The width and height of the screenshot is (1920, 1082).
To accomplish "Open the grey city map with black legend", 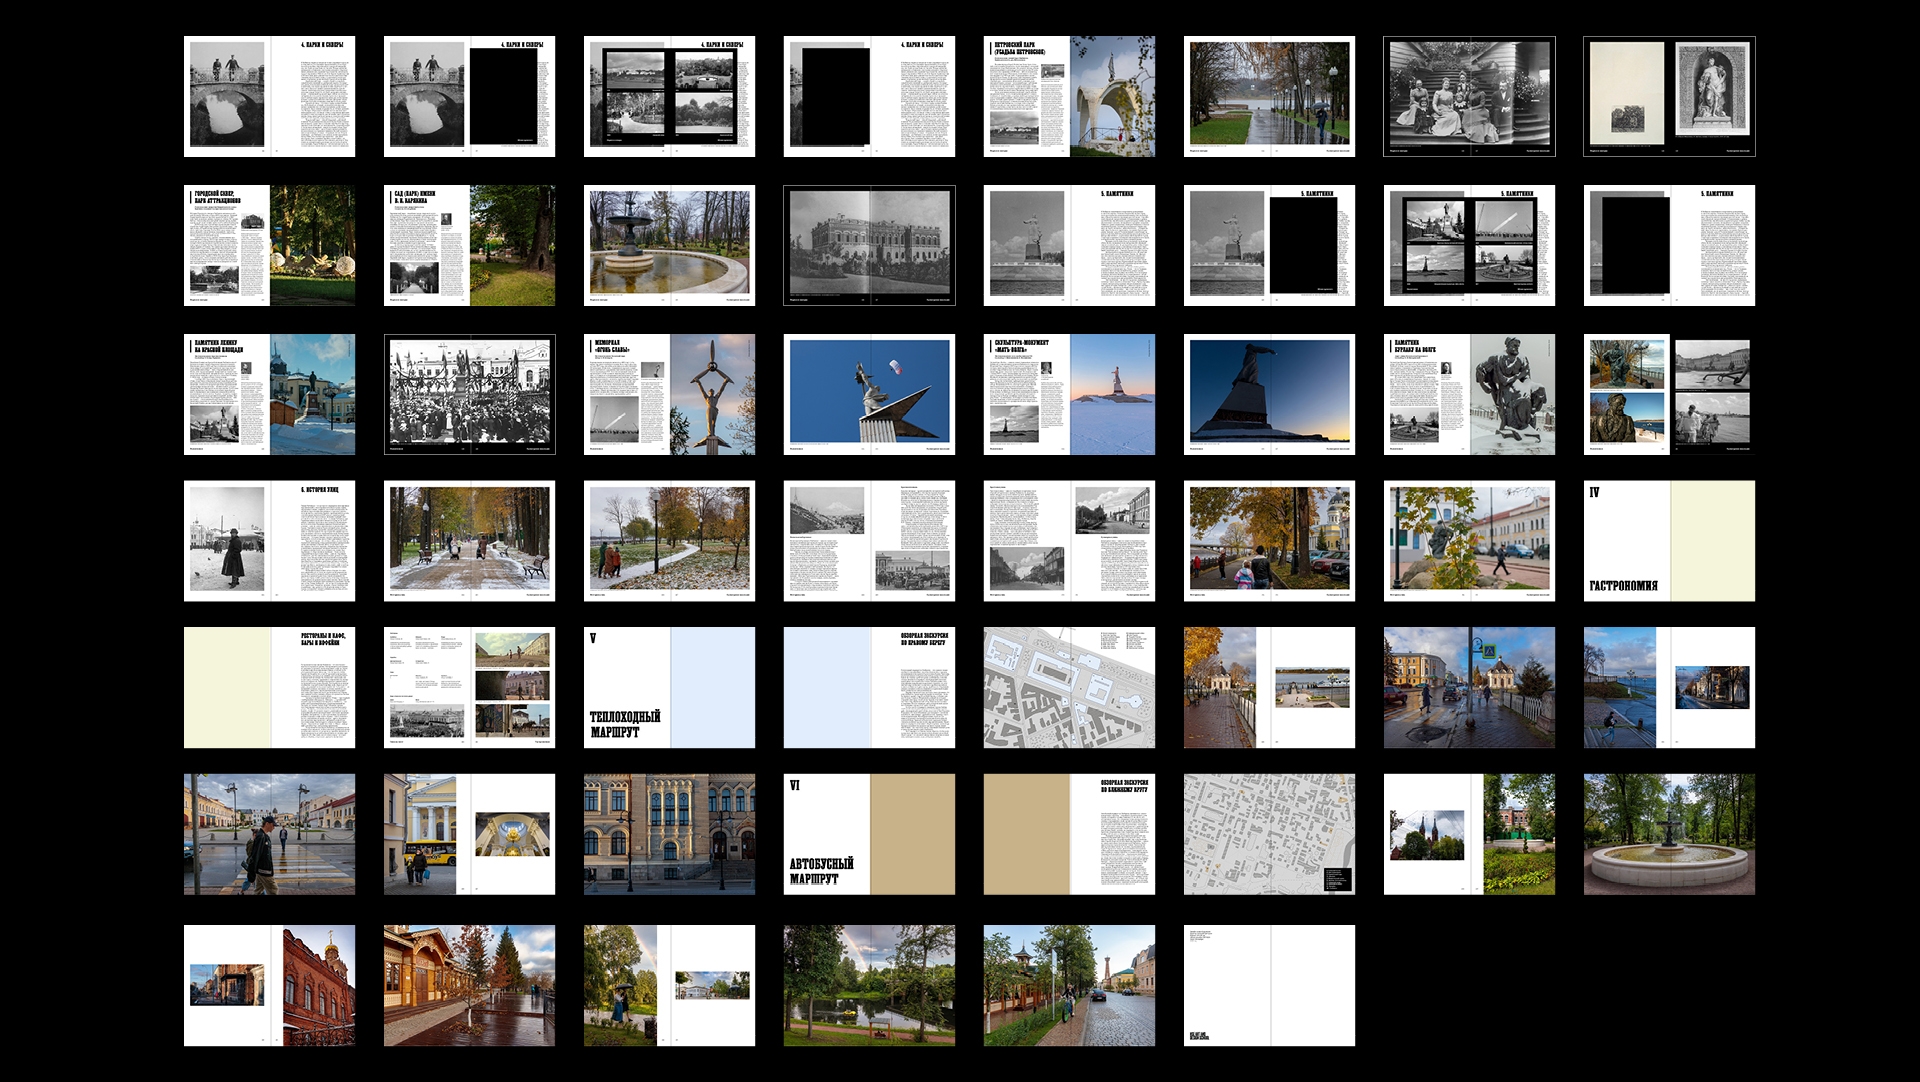I will [1269, 834].
